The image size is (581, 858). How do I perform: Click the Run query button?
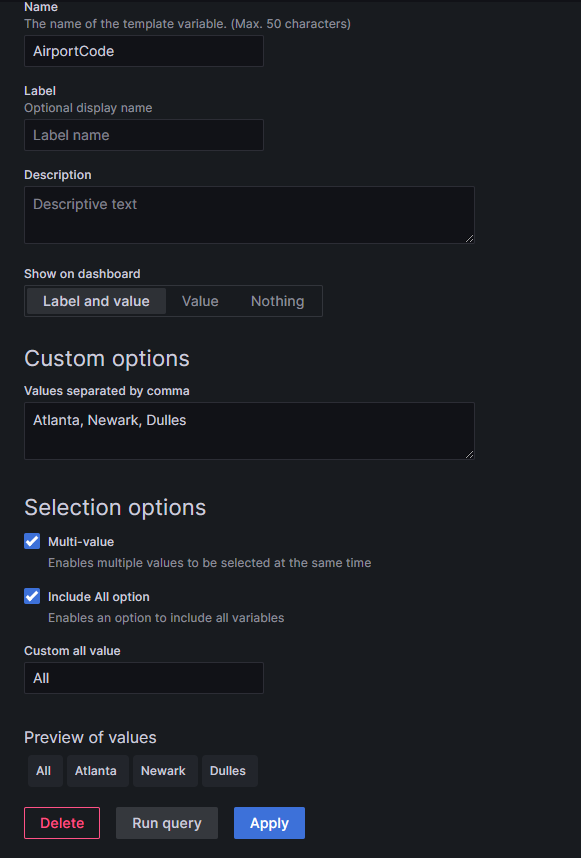pos(166,822)
